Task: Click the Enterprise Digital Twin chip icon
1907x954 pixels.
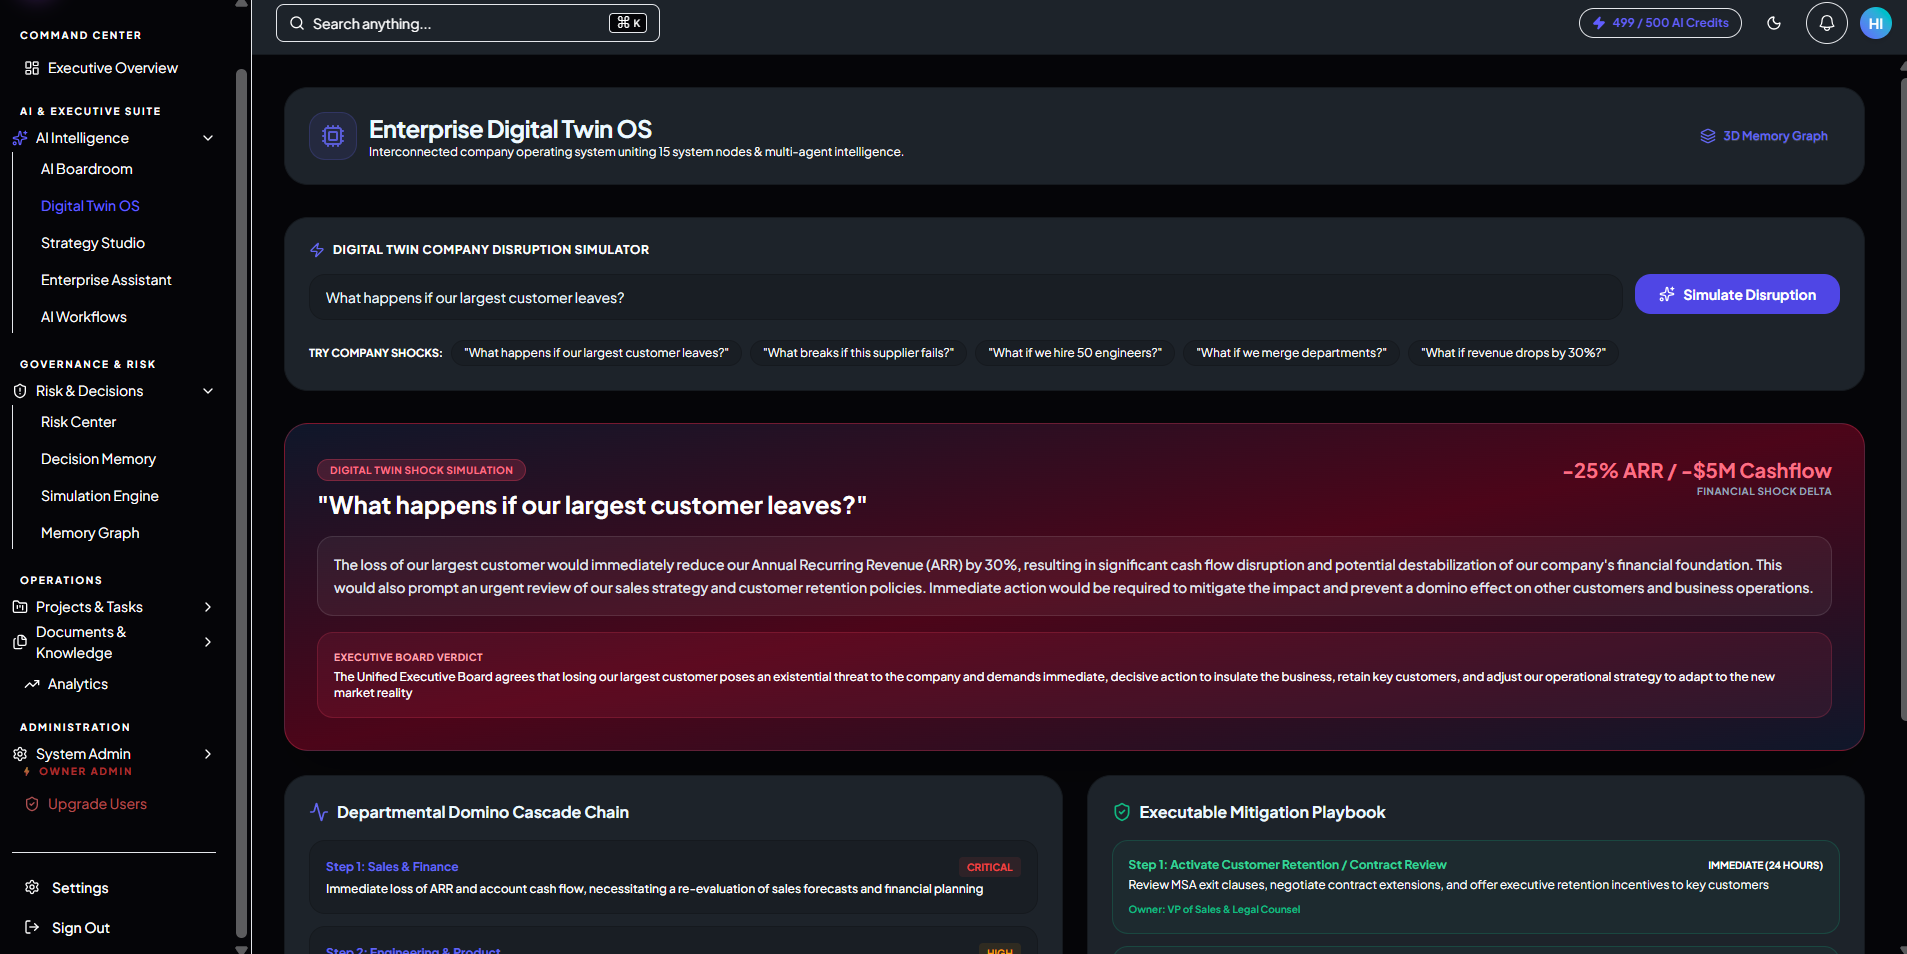Action: coord(333,136)
